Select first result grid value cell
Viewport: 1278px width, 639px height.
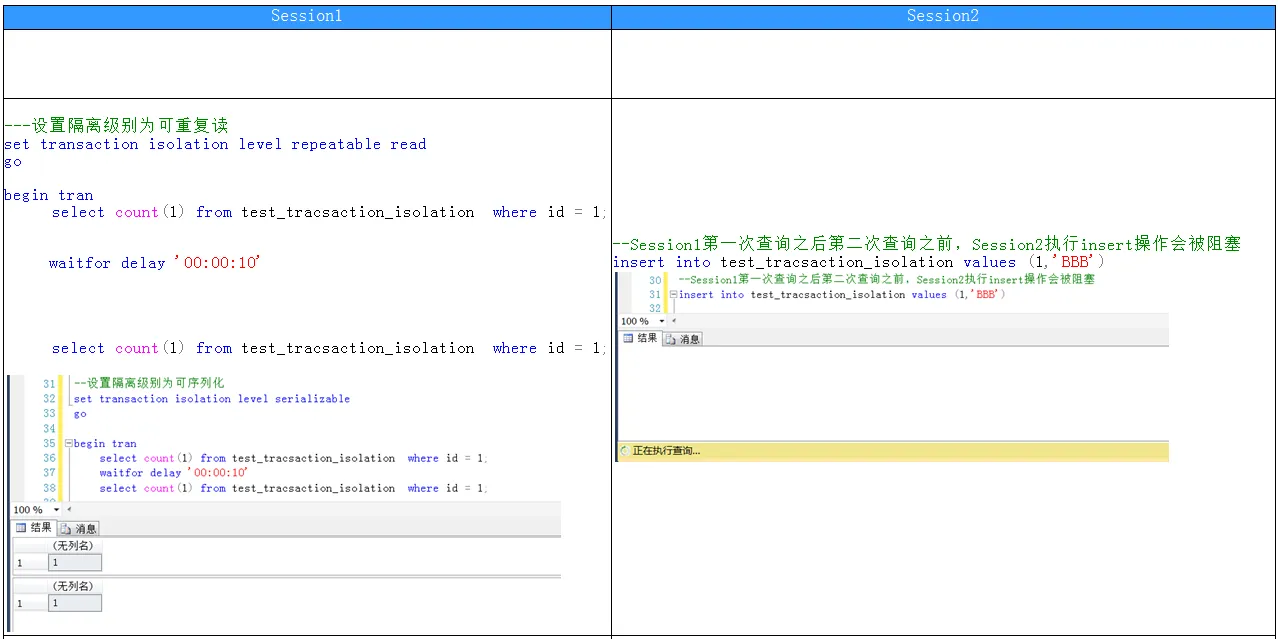[x=75, y=563]
